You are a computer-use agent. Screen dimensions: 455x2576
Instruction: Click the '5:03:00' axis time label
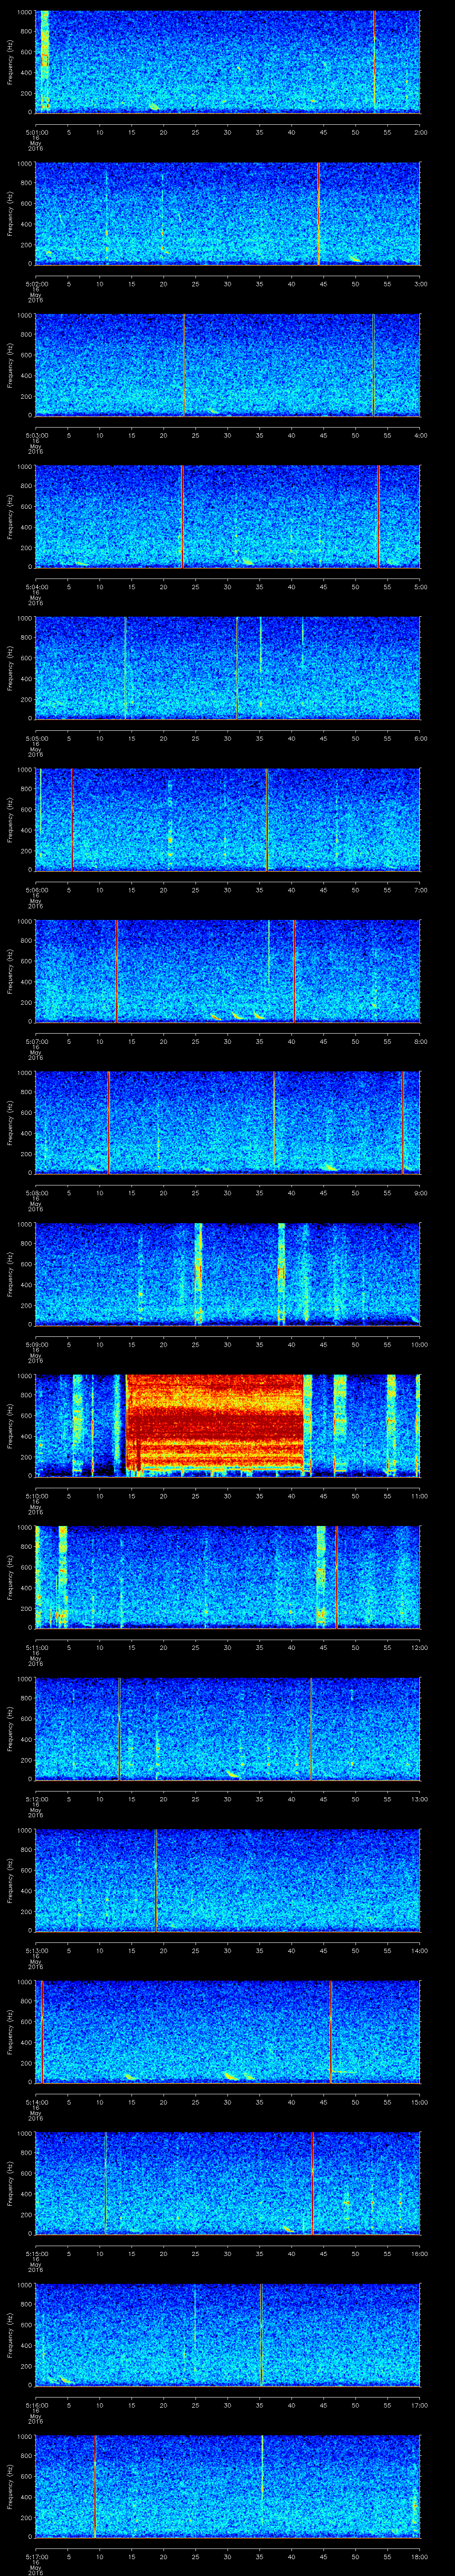[x=36, y=435]
